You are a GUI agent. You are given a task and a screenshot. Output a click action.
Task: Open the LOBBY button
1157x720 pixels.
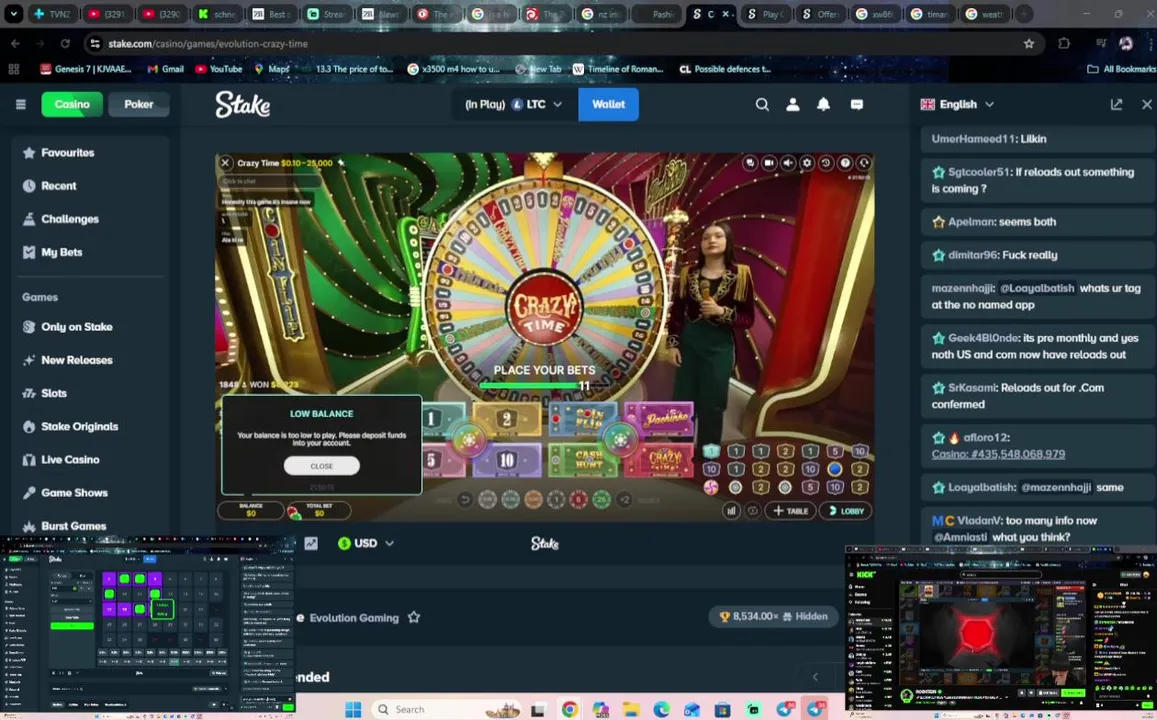(x=846, y=510)
